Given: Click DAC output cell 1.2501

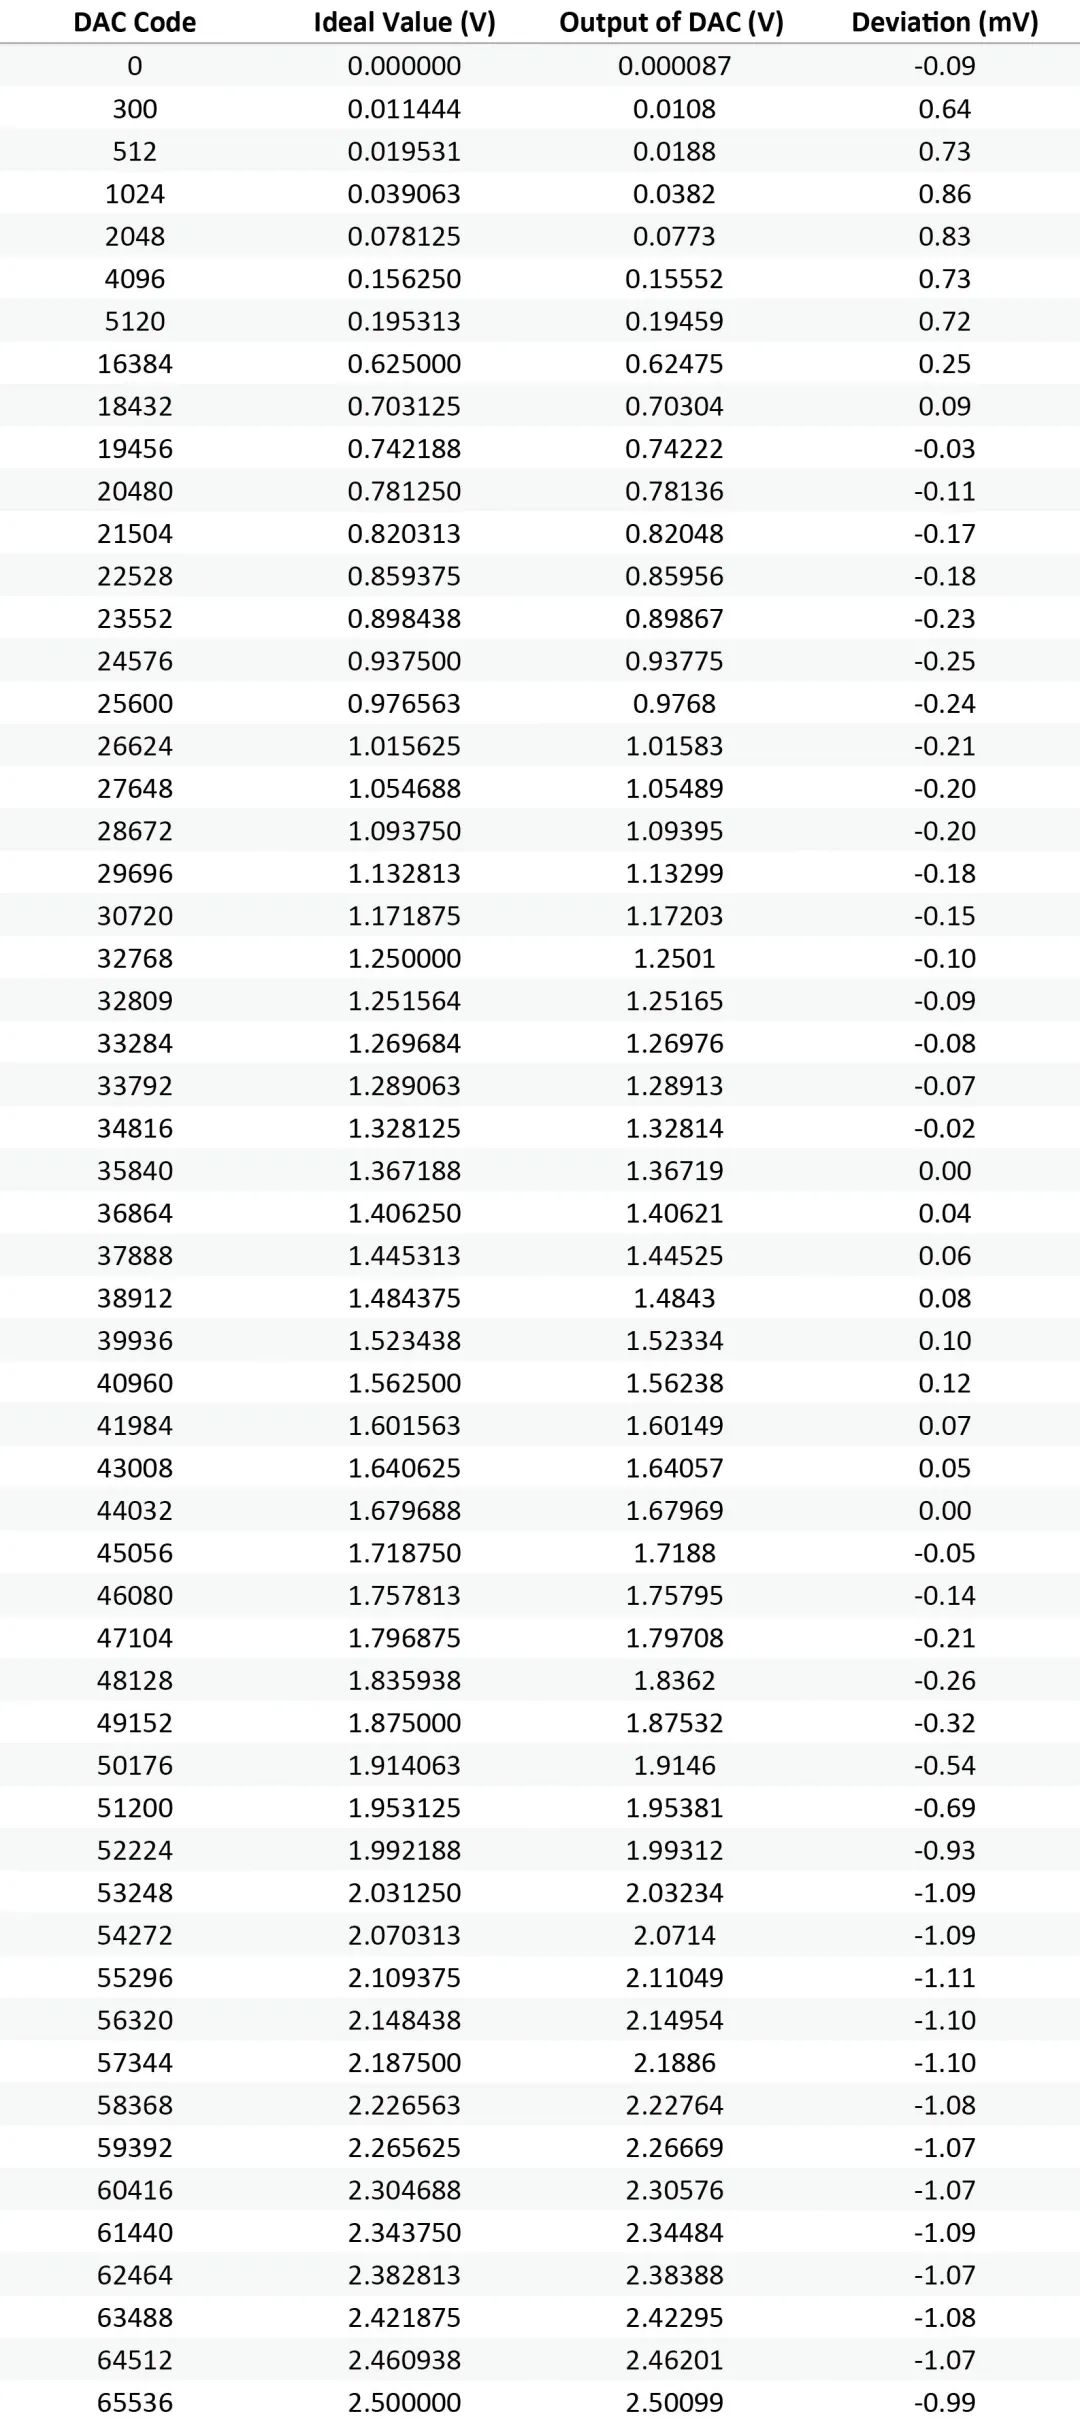Looking at the screenshot, I should click(x=674, y=959).
